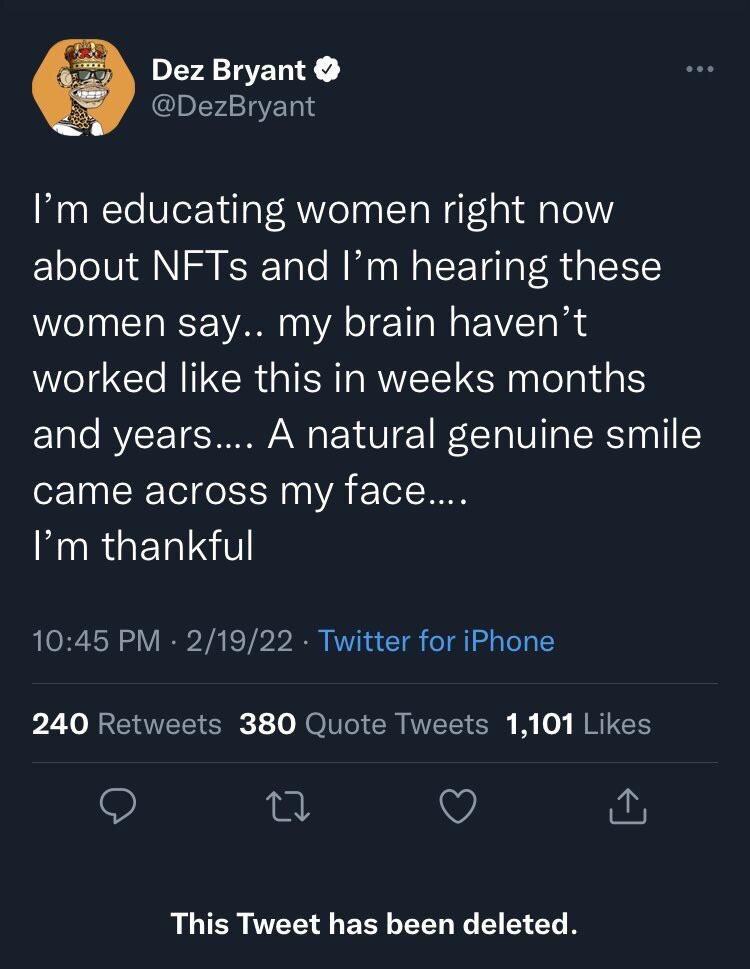This screenshot has height=969, width=750.
Task: Click the "This Tweet has been deleted" notice
Action: click(x=374, y=922)
